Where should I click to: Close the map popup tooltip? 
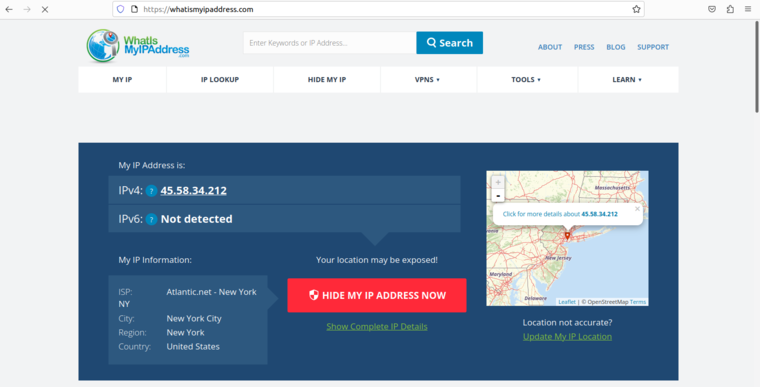click(x=637, y=209)
